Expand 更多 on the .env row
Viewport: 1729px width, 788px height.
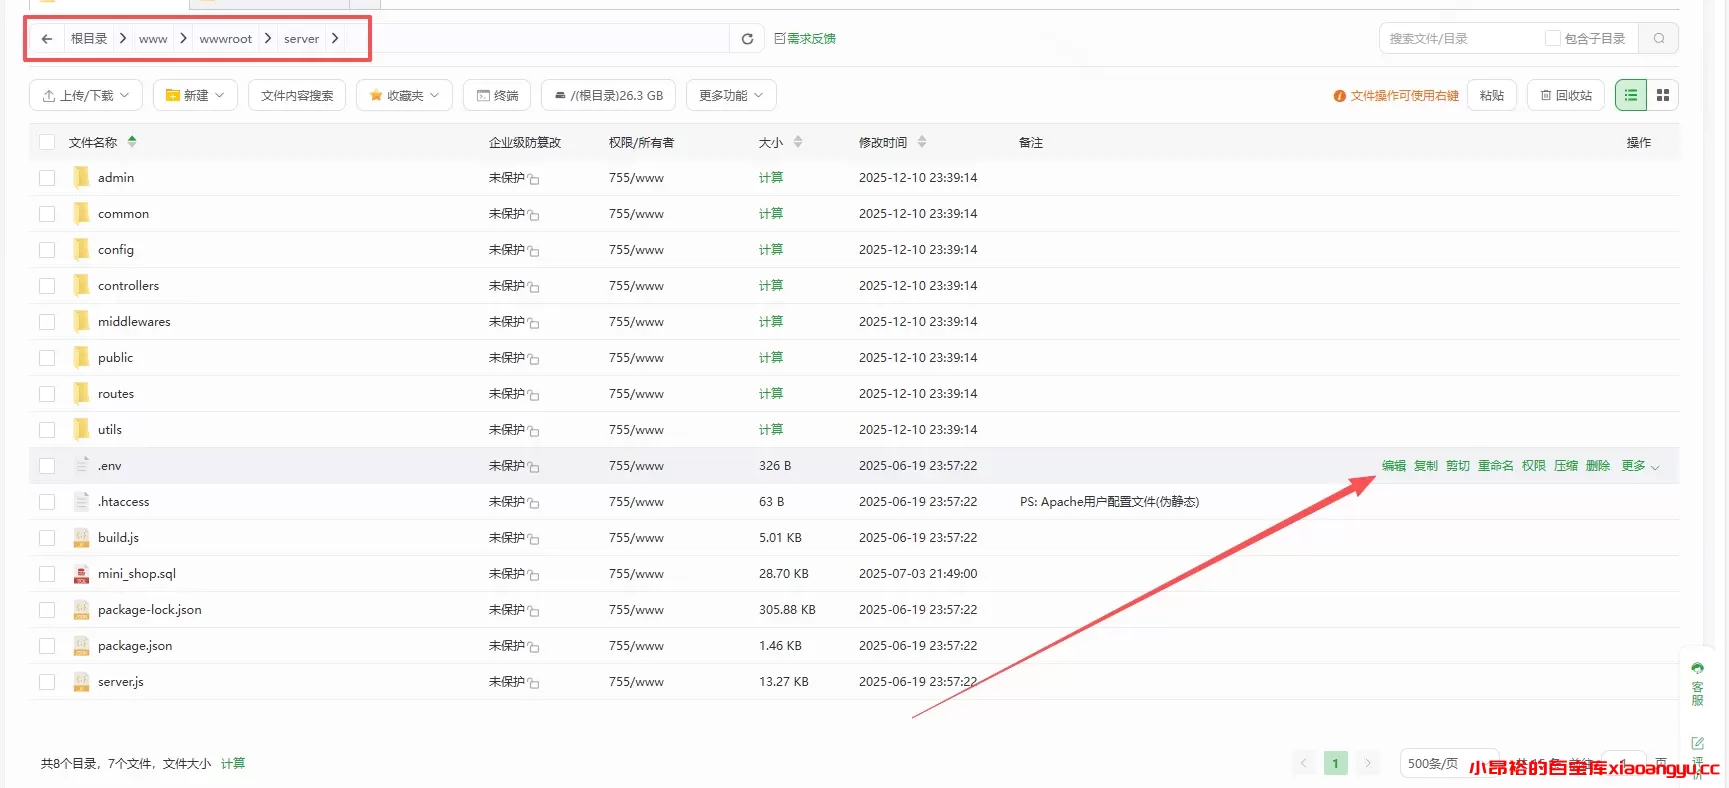pyautogui.click(x=1640, y=466)
